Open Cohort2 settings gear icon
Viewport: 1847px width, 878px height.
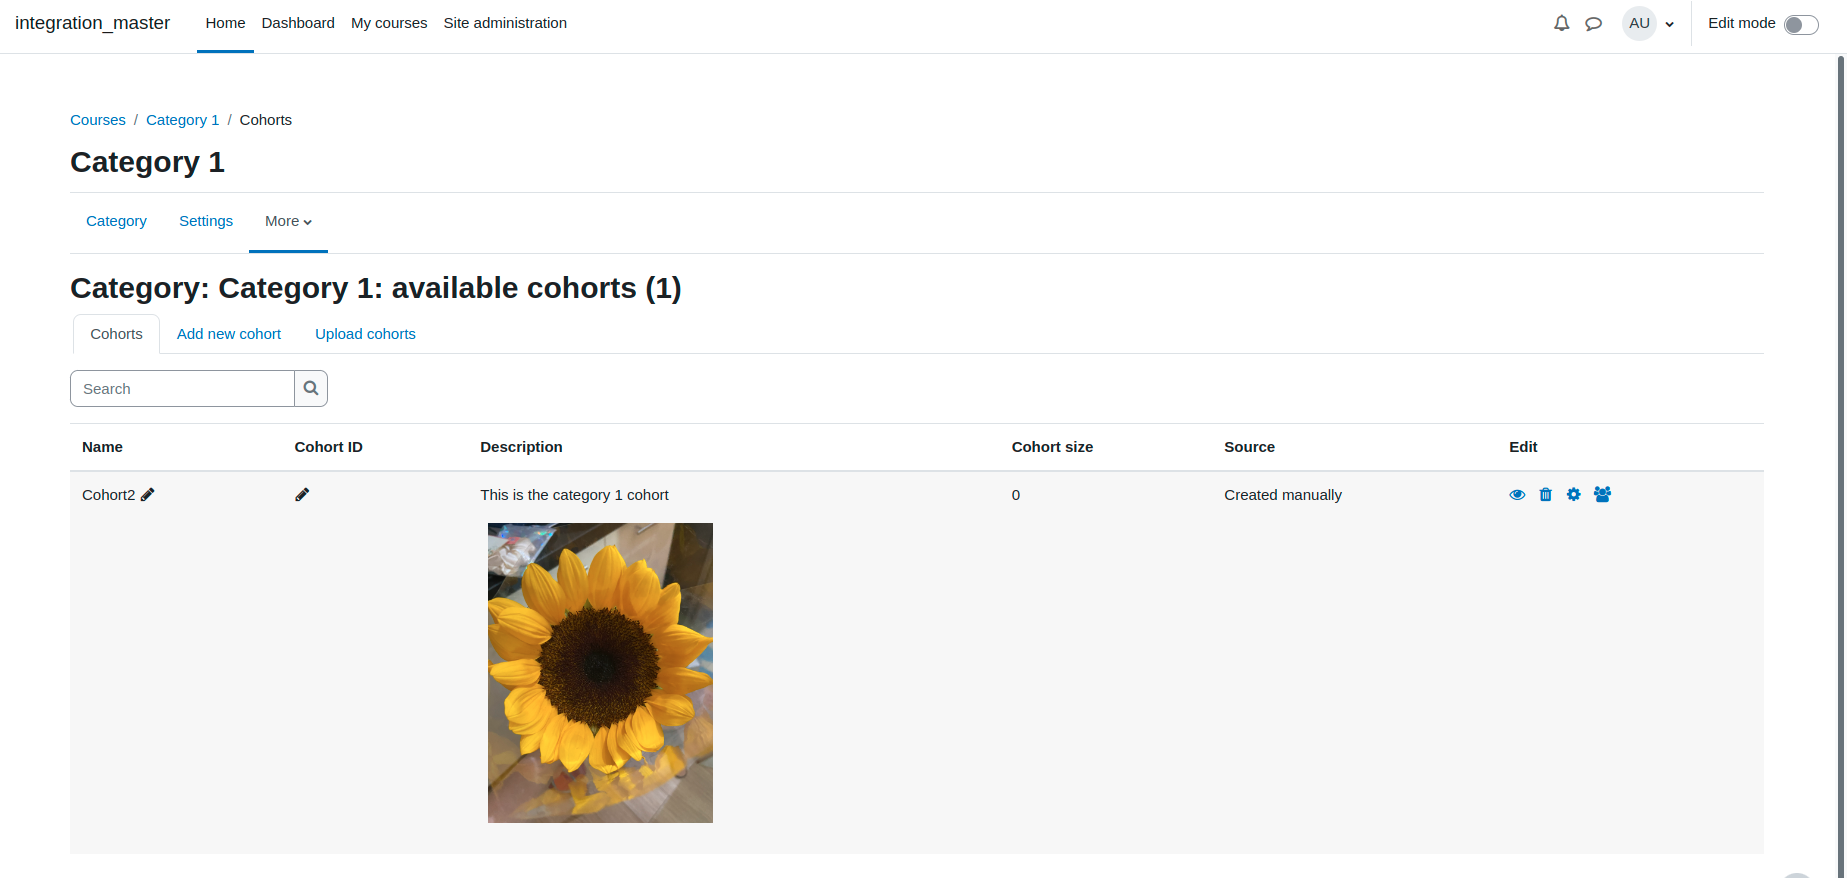pyautogui.click(x=1574, y=495)
